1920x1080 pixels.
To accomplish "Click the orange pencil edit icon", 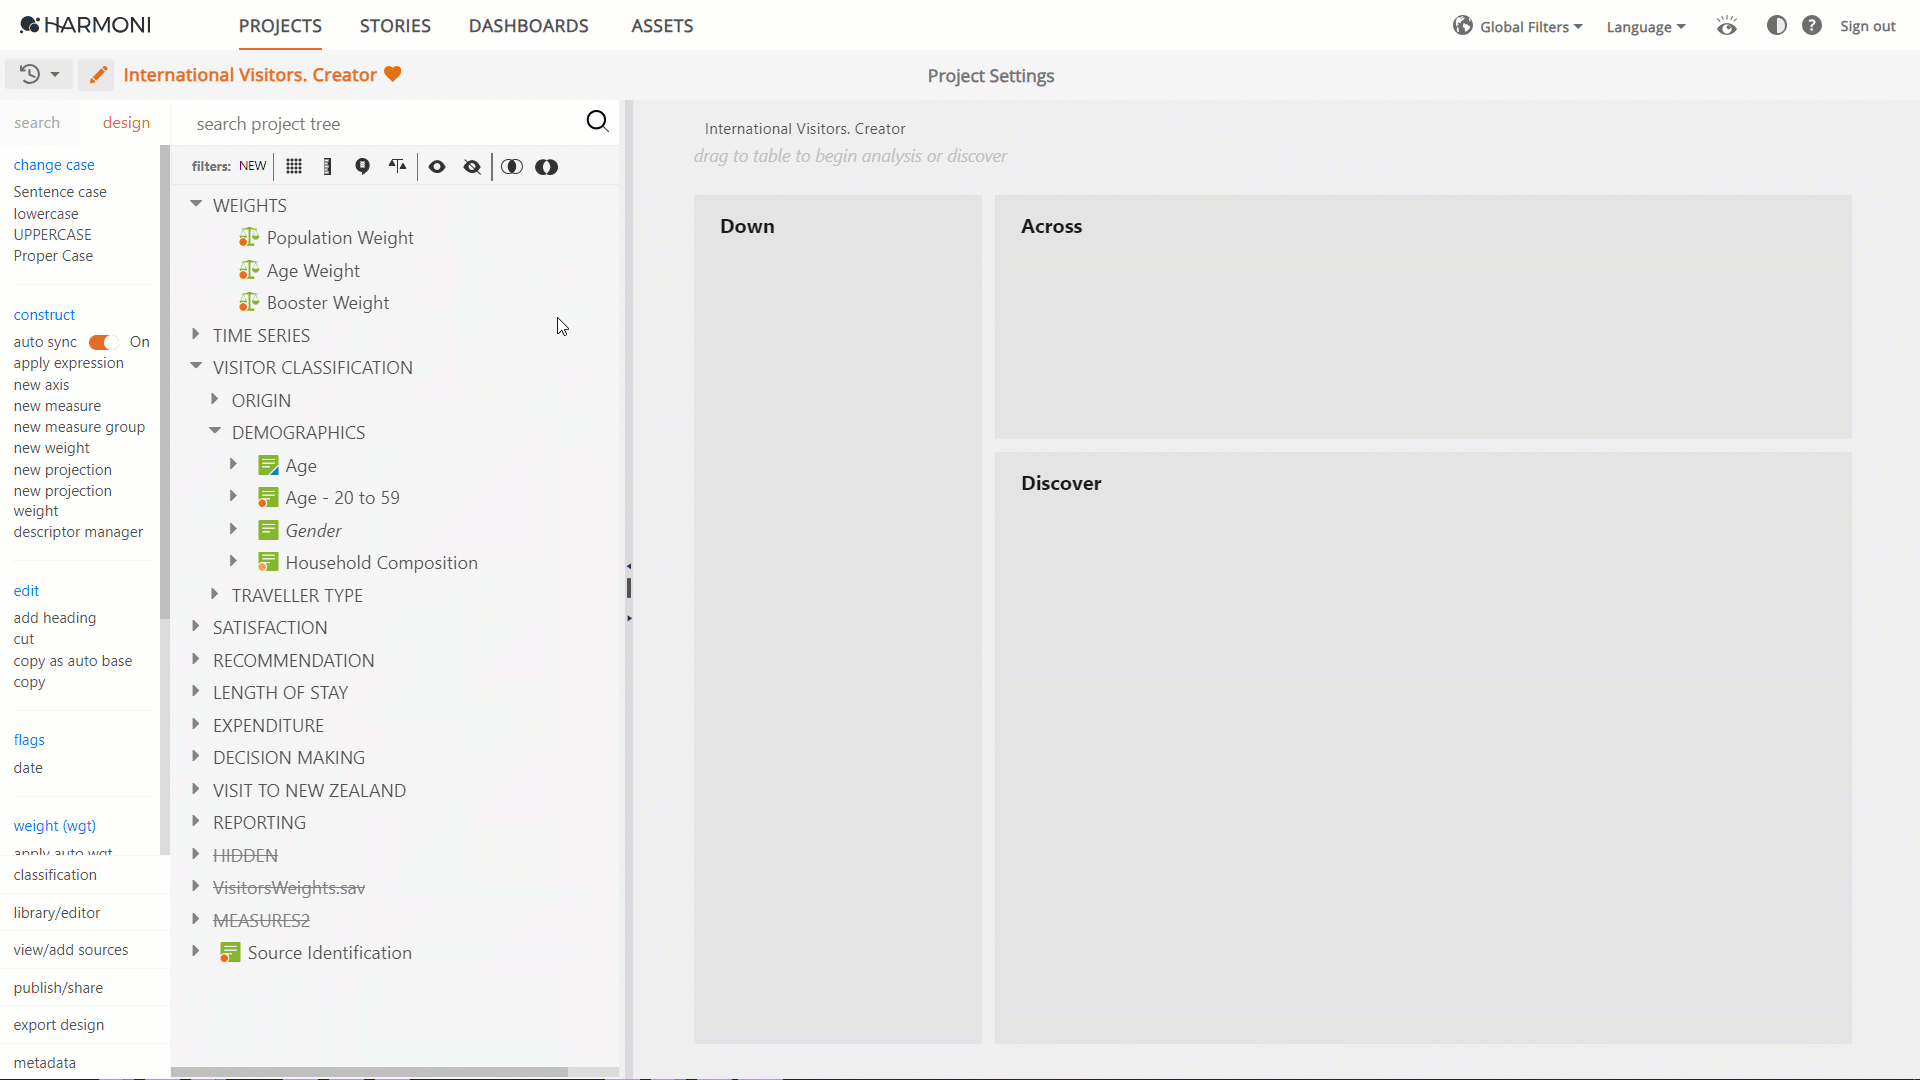I will point(97,75).
